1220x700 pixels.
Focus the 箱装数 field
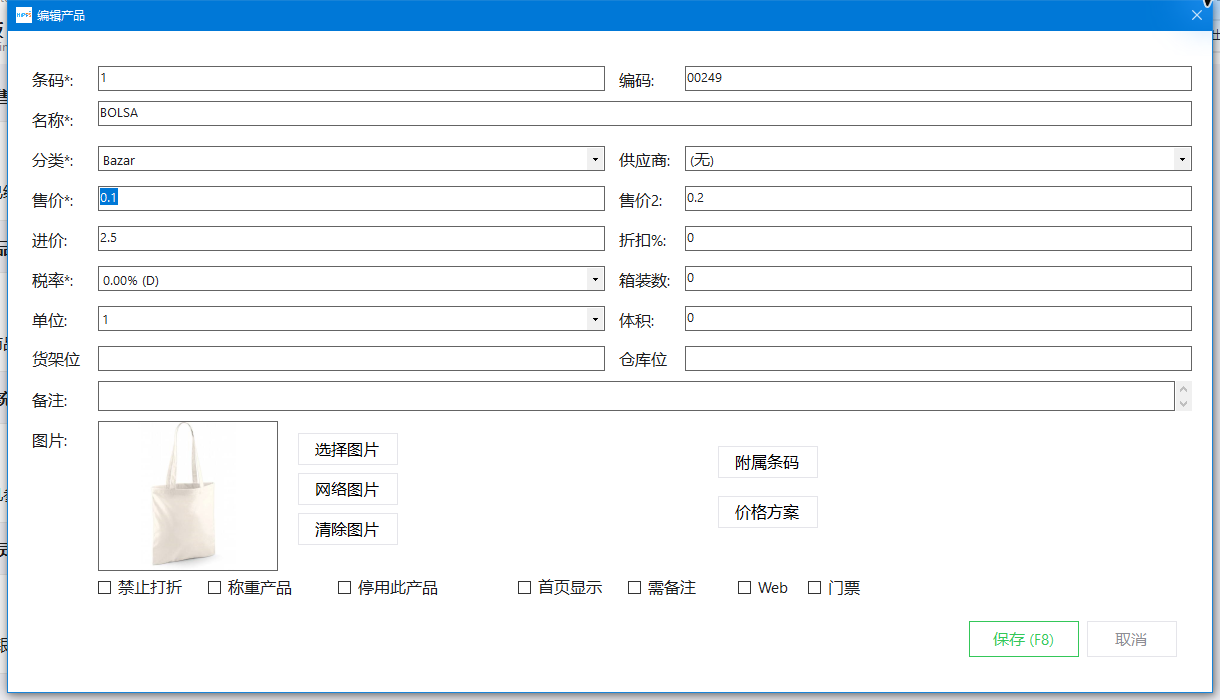[x=938, y=279]
